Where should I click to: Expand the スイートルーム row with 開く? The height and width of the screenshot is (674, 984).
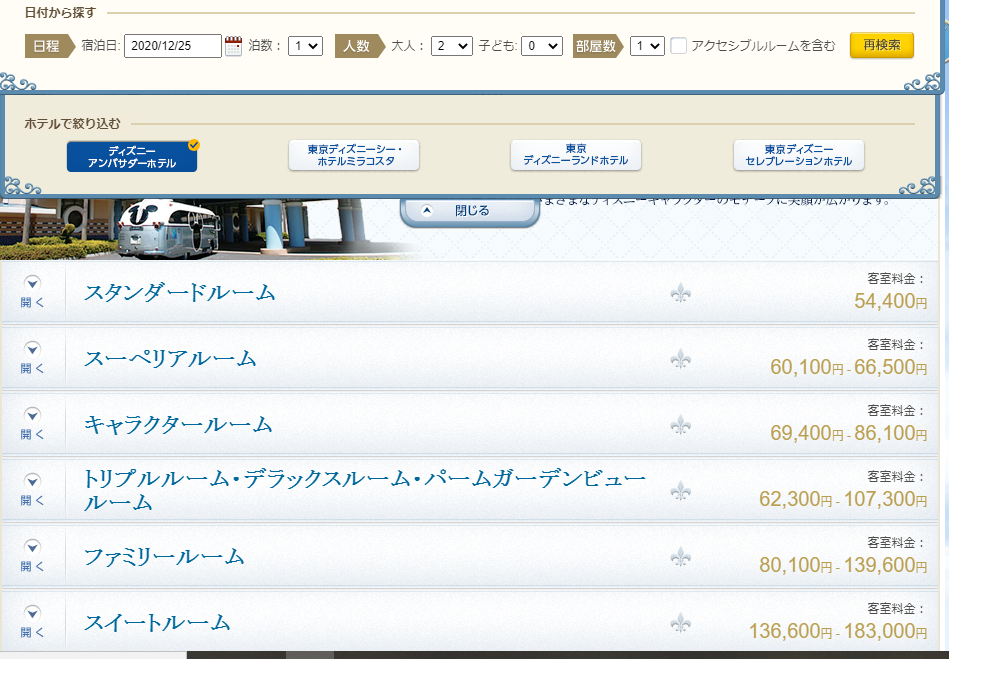[x=32, y=622]
